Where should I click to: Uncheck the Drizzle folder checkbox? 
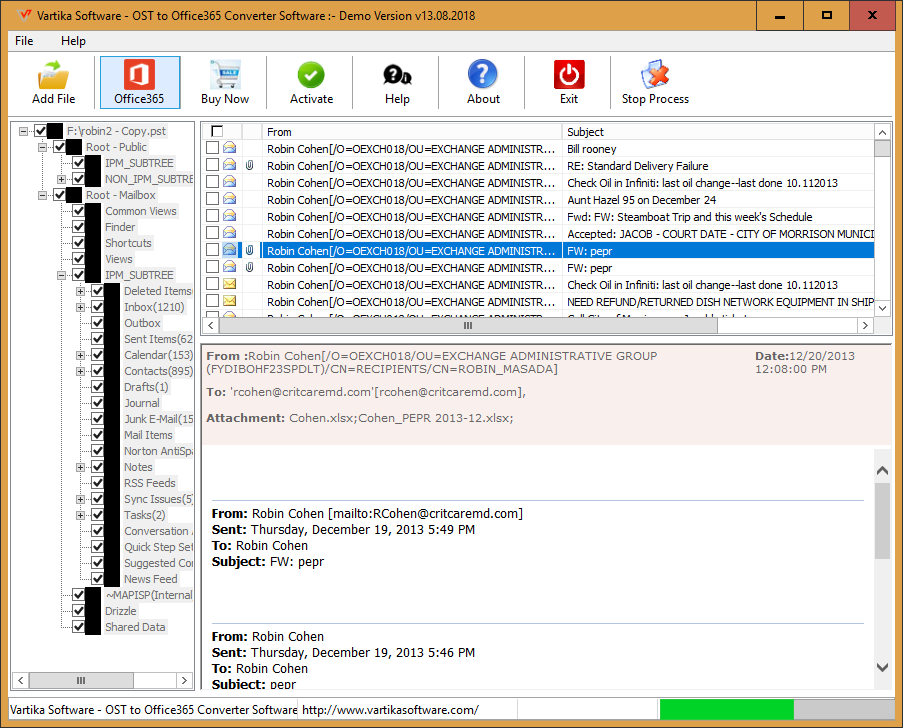tap(78, 611)
